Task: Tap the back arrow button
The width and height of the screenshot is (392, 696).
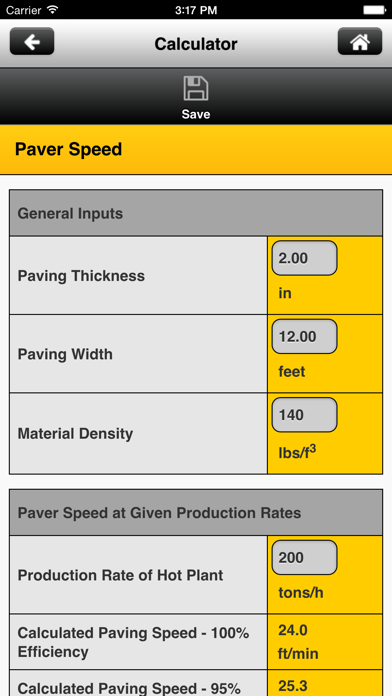Action: click(32, 41)
